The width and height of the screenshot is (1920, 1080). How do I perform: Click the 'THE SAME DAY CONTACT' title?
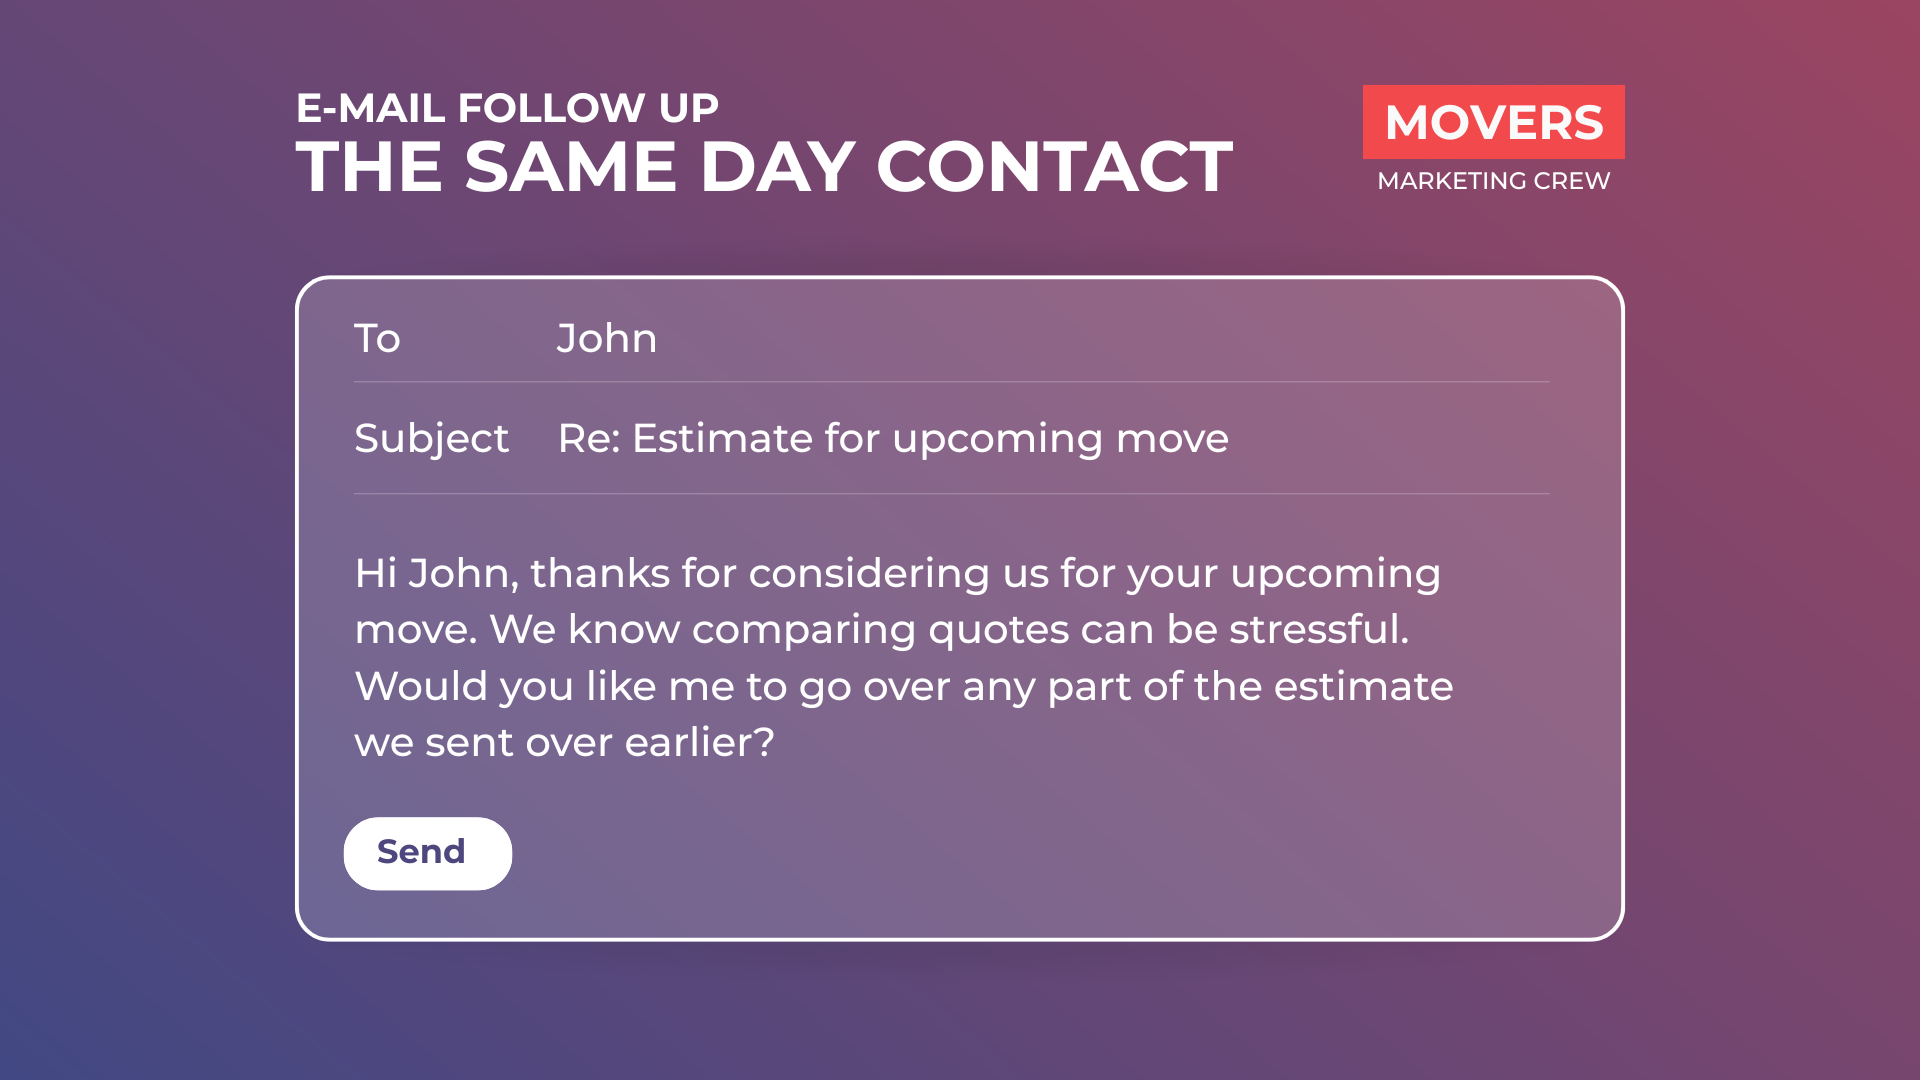764,166
